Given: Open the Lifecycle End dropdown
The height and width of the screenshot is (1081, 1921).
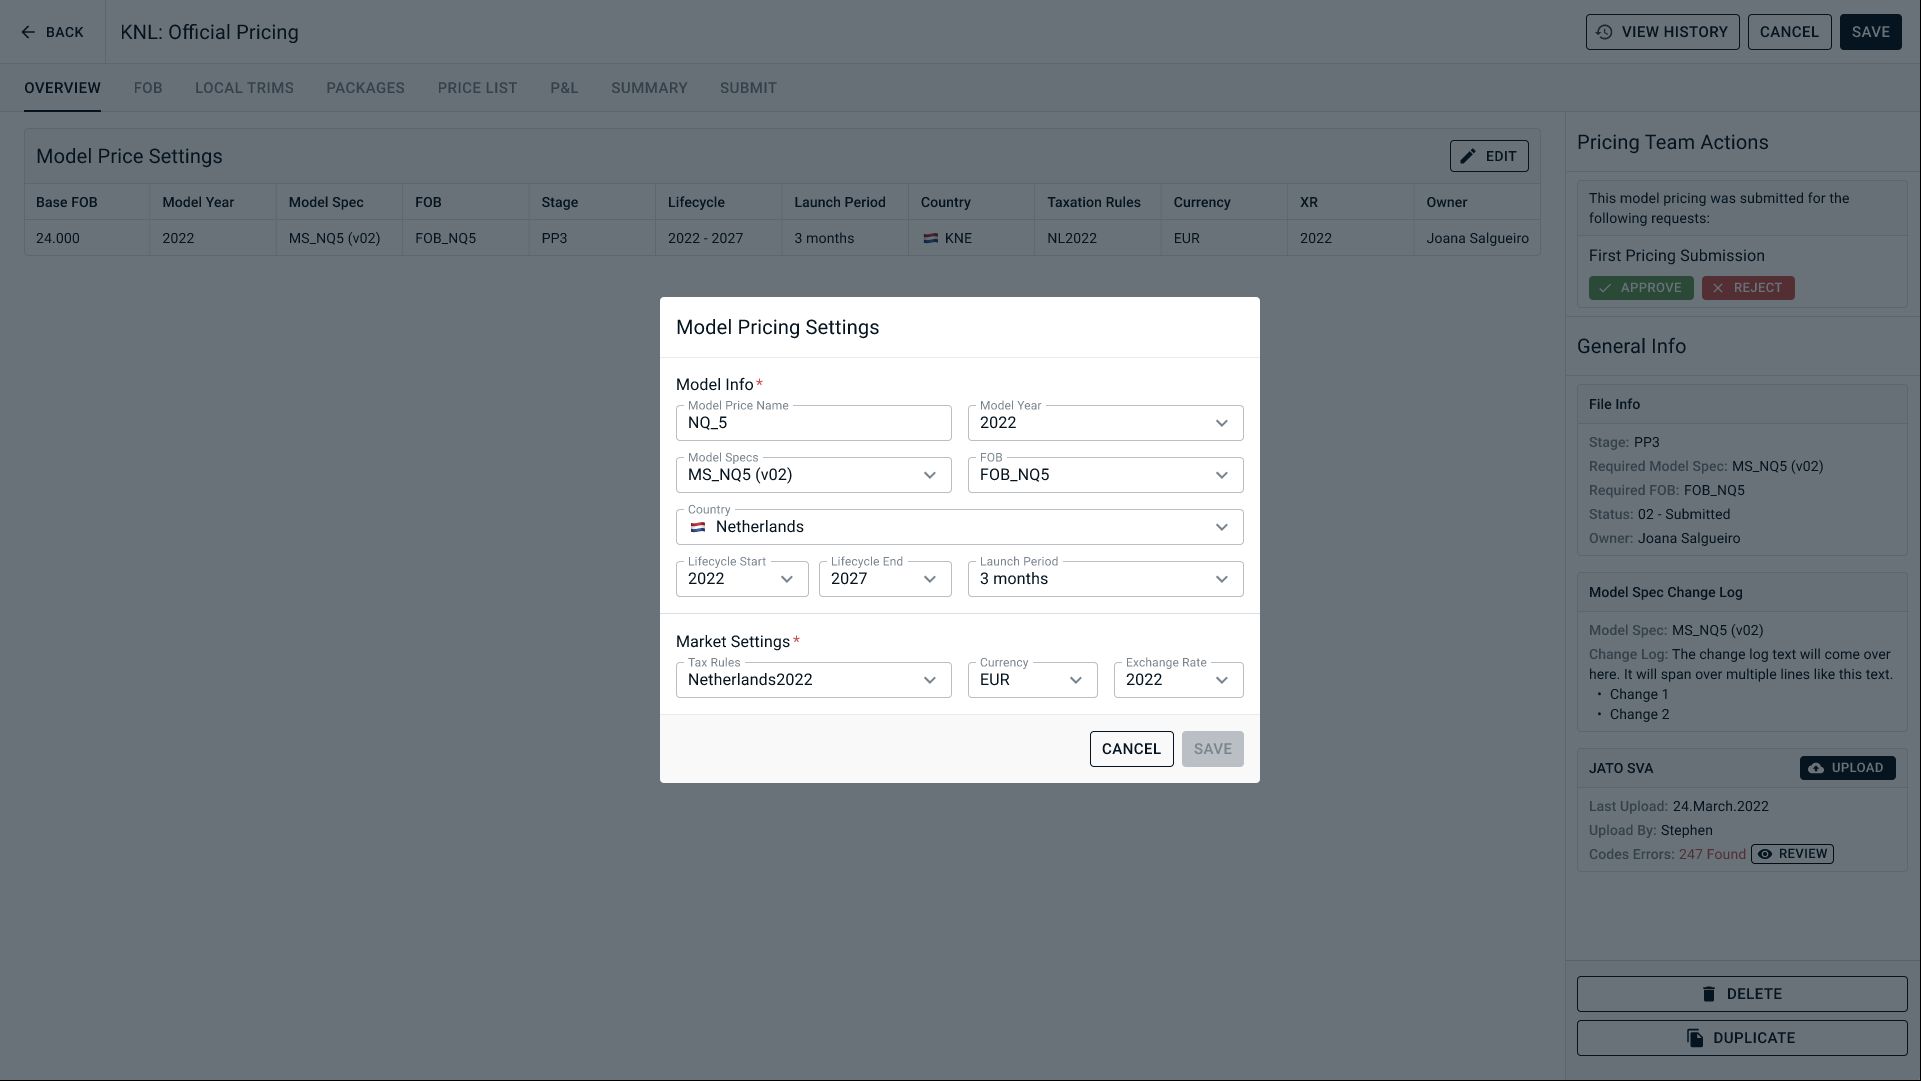Looking at the screenshot, I should pyautogui.click(x=885, y=579).
